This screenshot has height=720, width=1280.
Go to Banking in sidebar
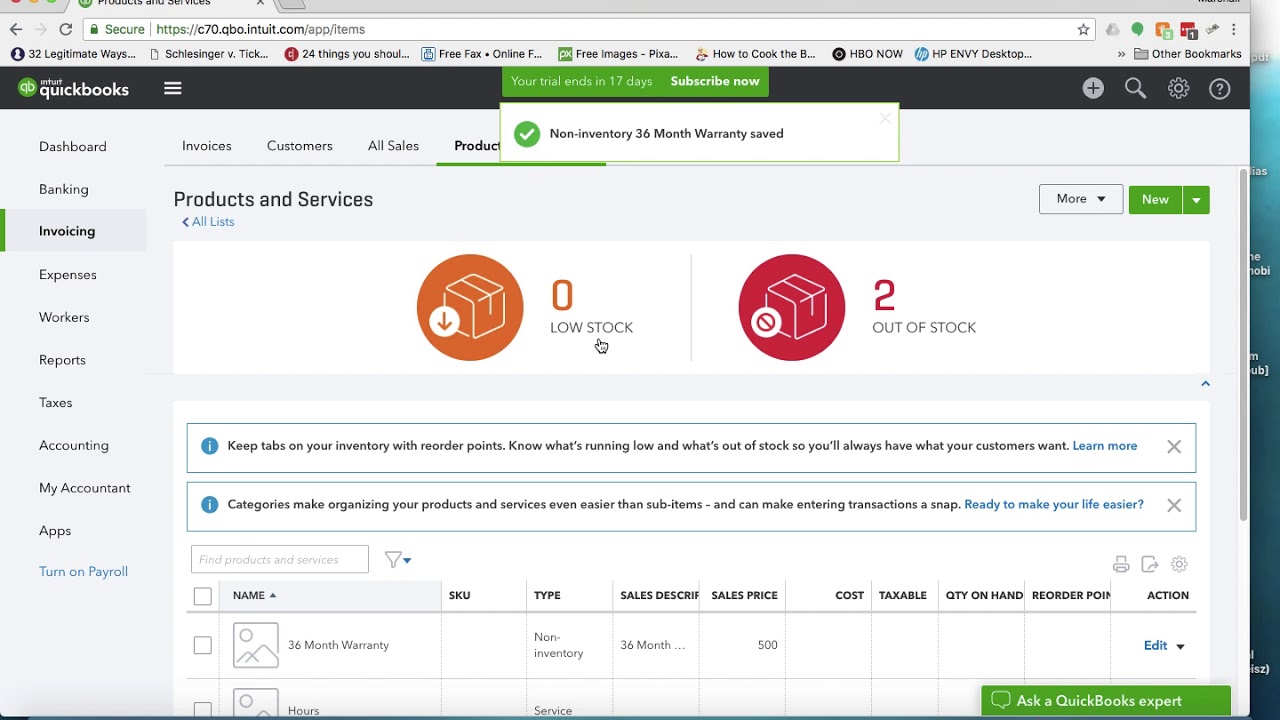[x=64, y=189]
